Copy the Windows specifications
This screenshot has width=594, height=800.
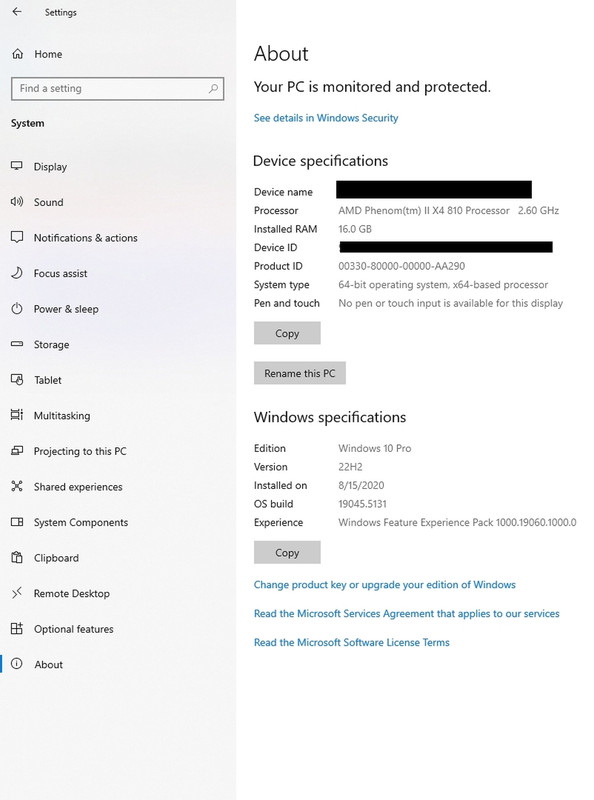point(287,553)
